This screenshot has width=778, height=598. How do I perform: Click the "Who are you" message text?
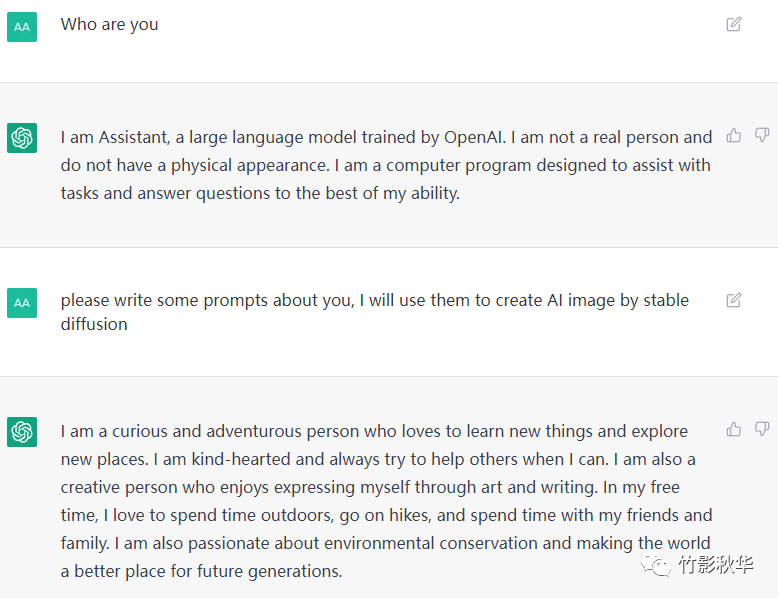pos(109,24)
